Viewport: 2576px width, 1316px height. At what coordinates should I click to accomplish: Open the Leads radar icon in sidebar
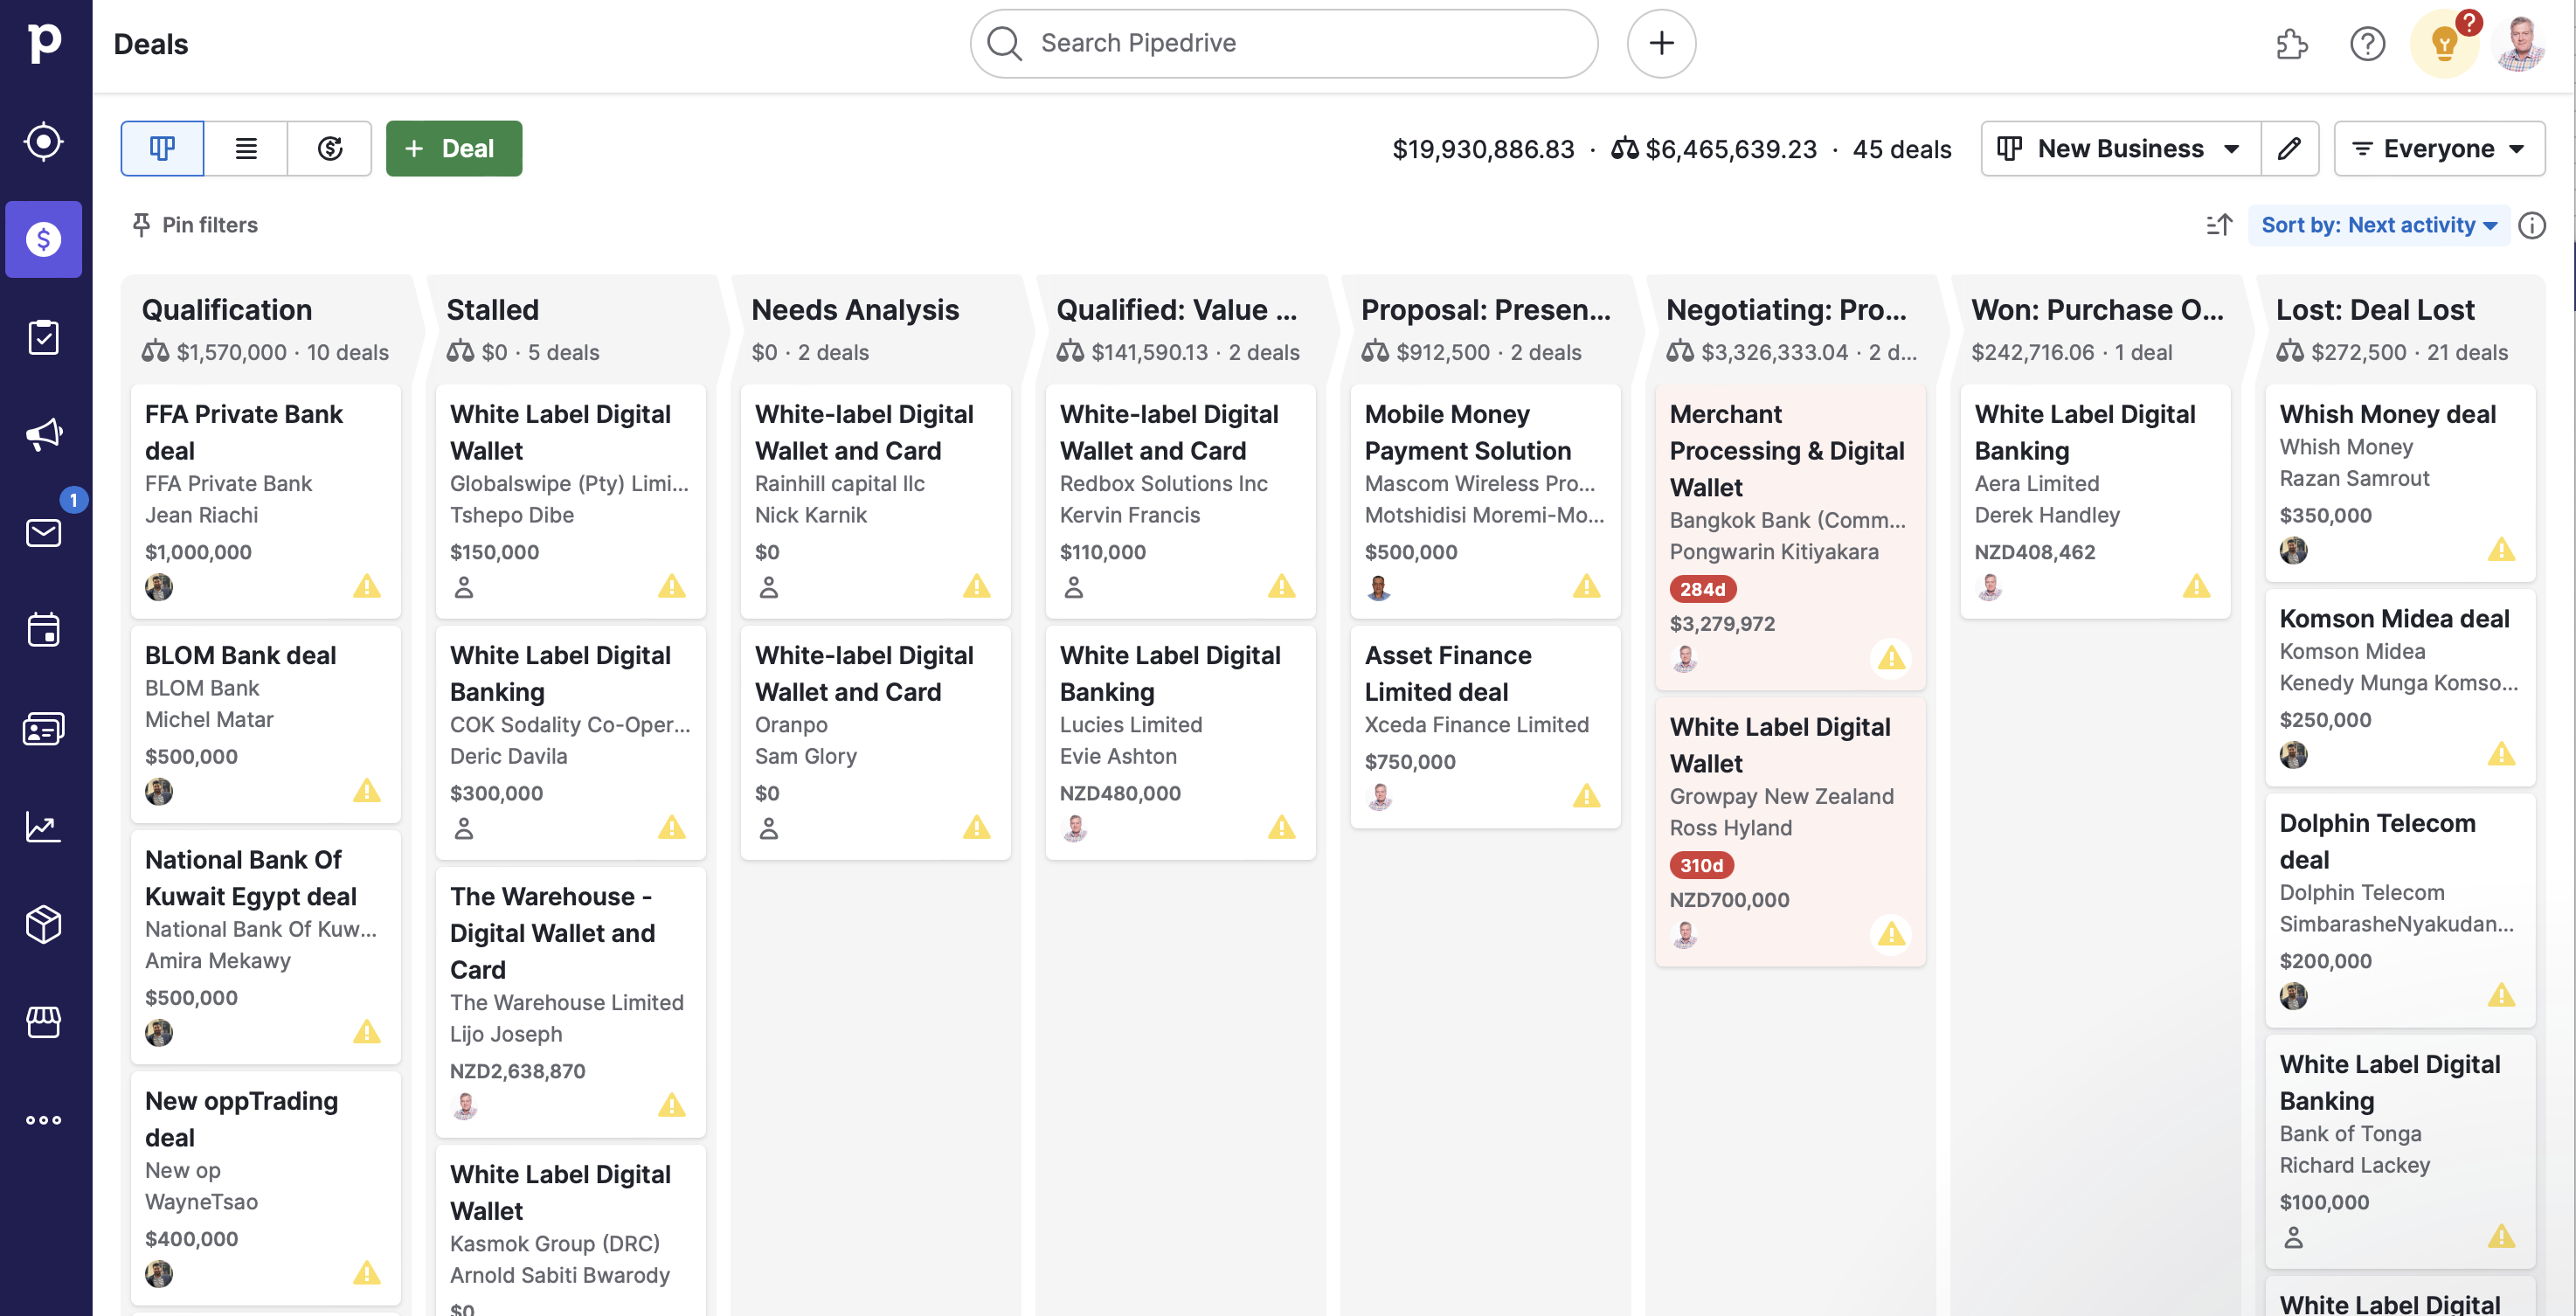[44, 141]
